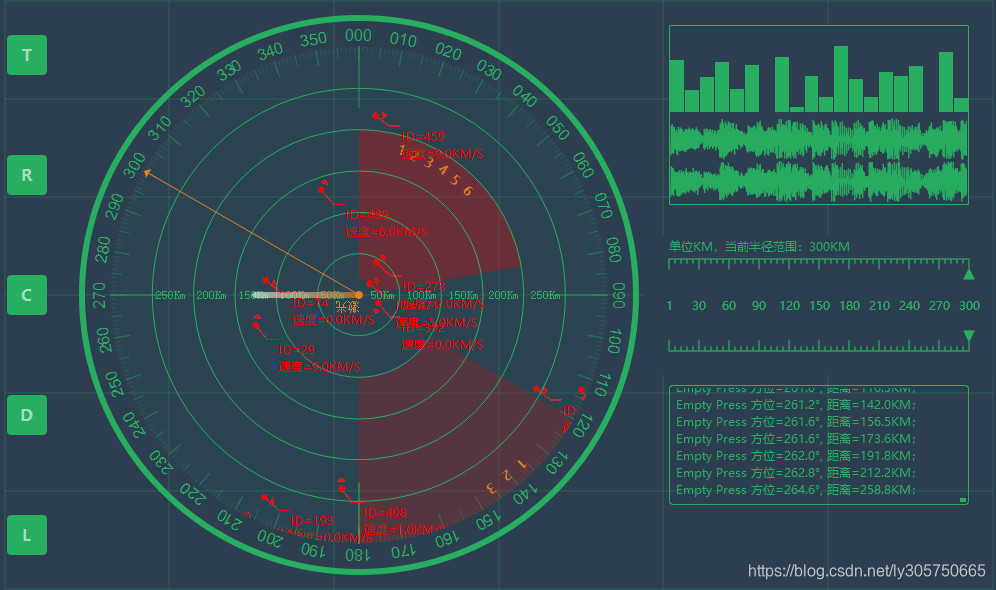Click the 150 scale label on range ruler
This screenshot has height=590, width=996.
click(819, 305)
